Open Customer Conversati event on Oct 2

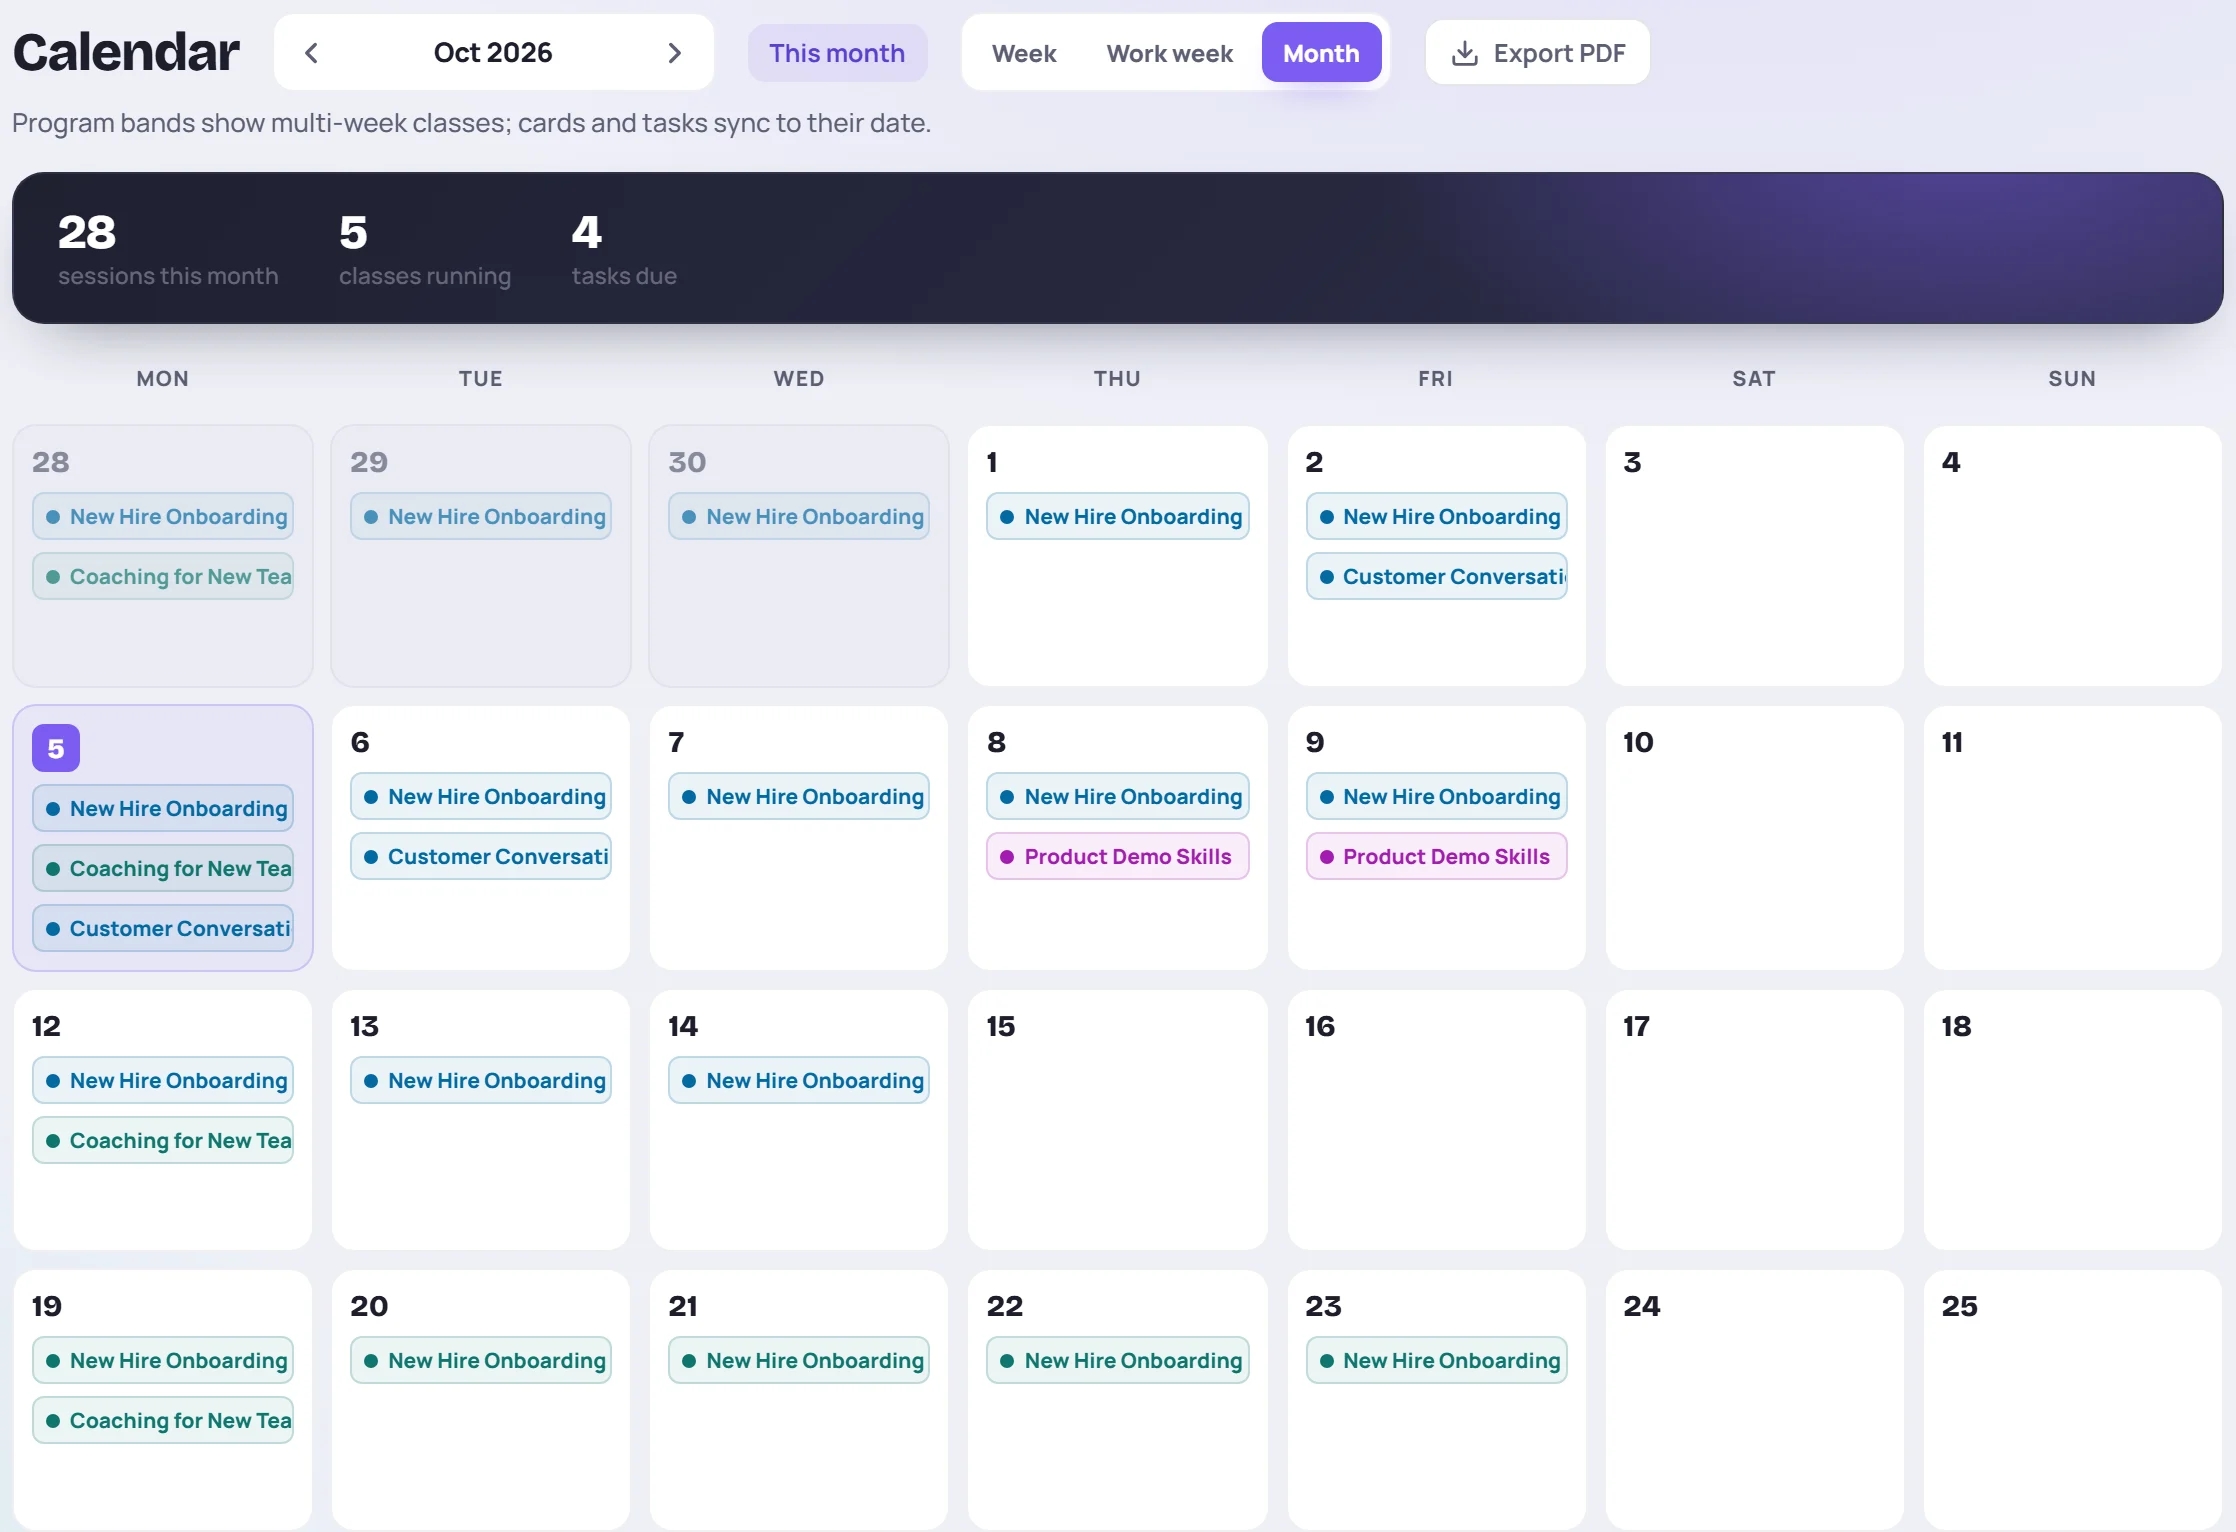tap(1437, 576)
